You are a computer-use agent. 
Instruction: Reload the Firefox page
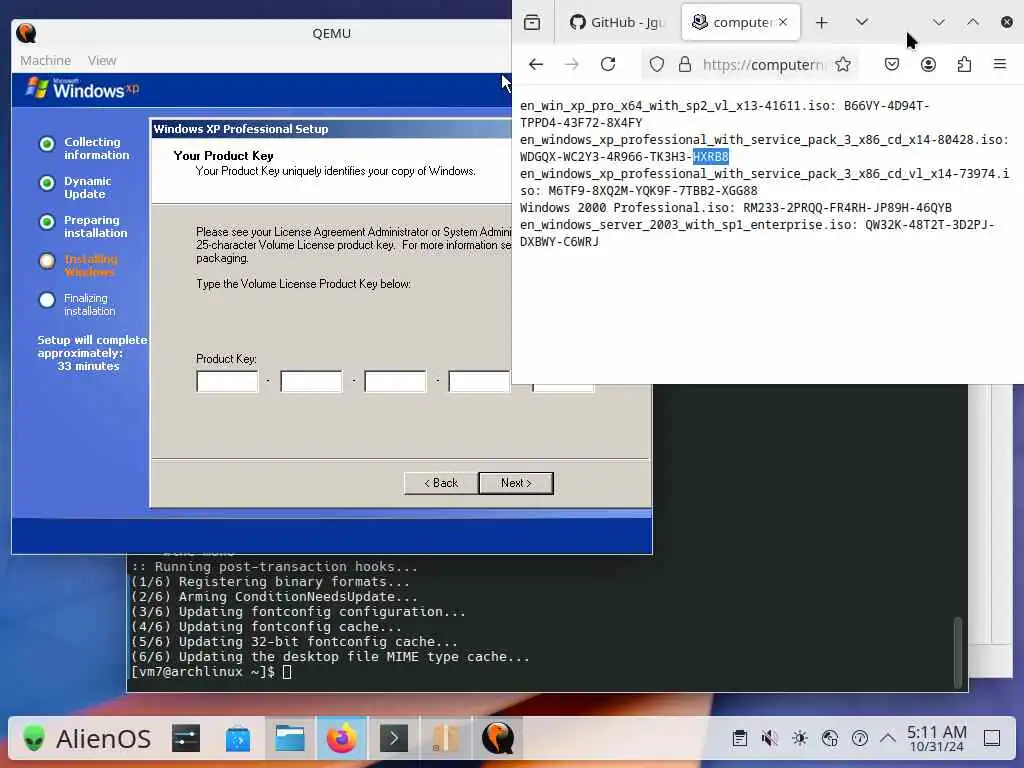pos(608,64)
